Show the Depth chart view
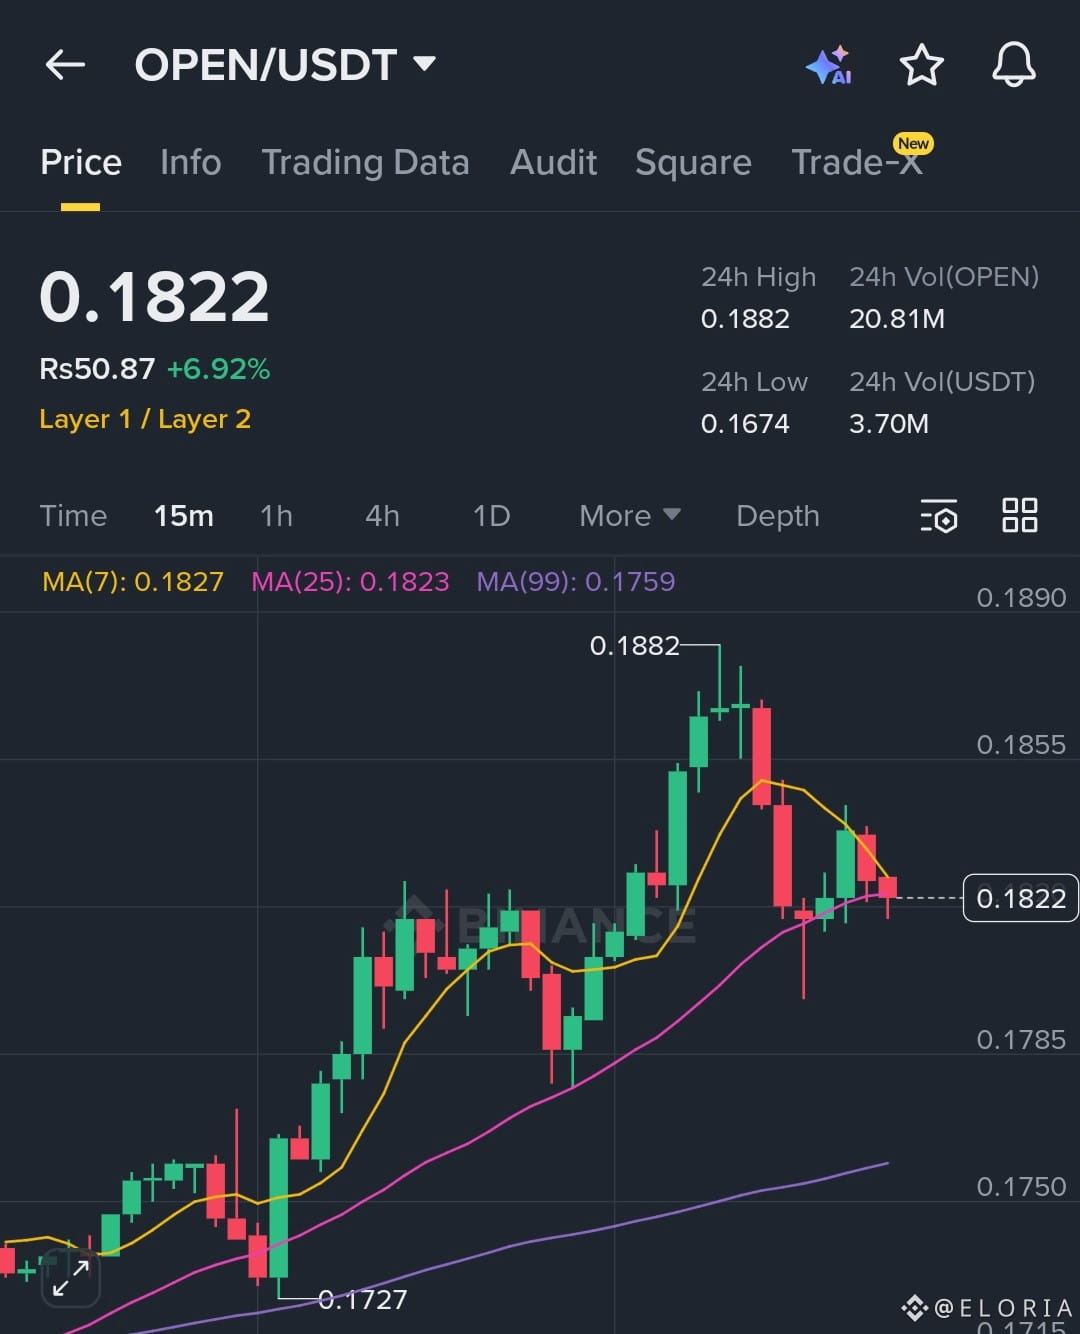1080x1334 pixels. coord(777,516)
